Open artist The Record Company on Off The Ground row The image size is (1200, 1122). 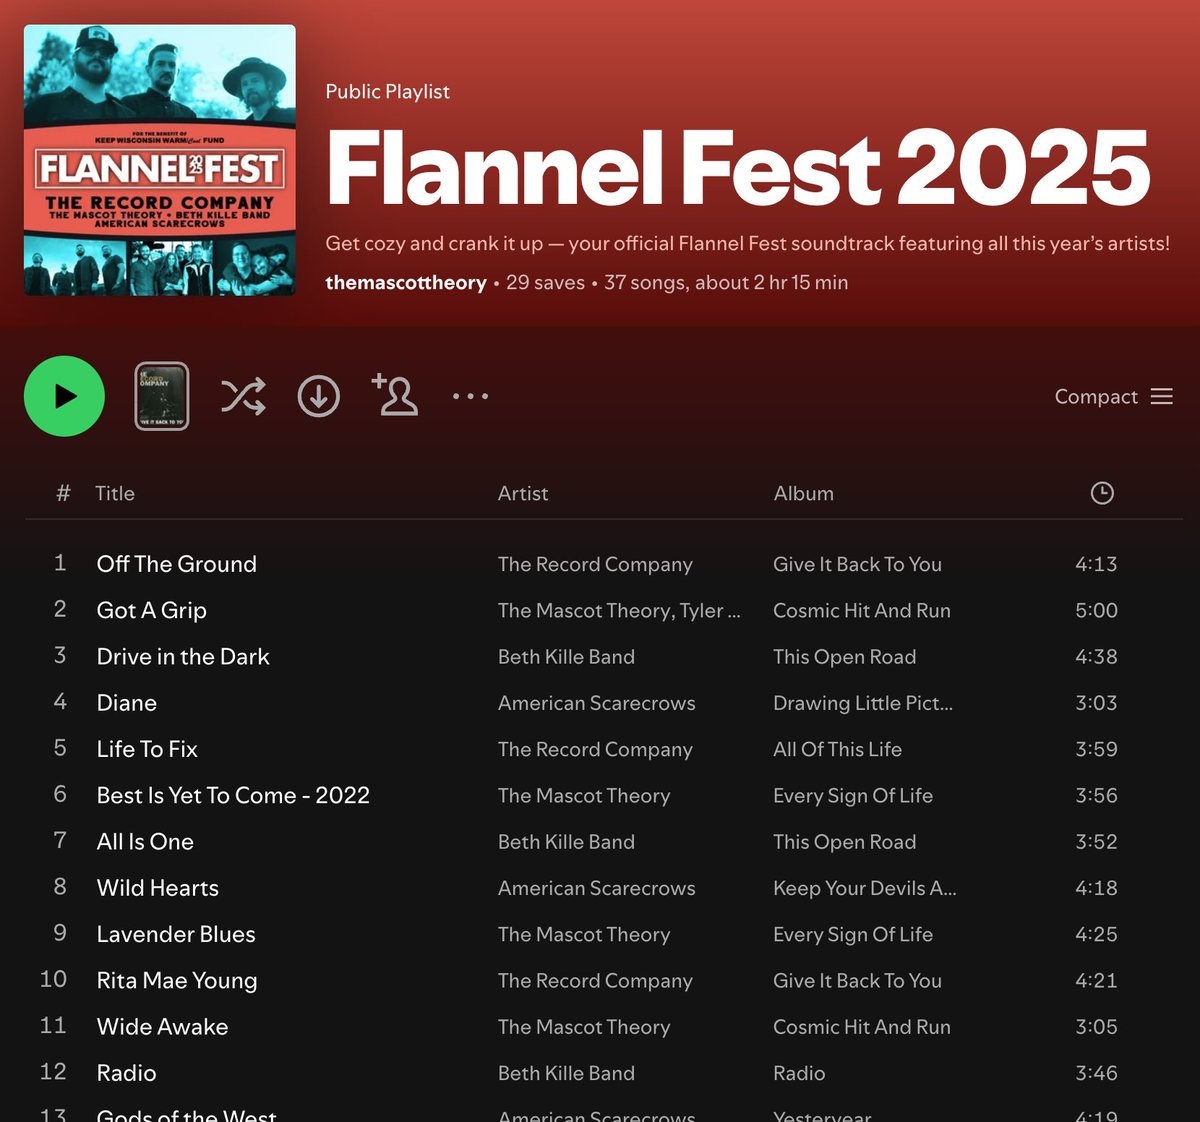click(595, 564)
